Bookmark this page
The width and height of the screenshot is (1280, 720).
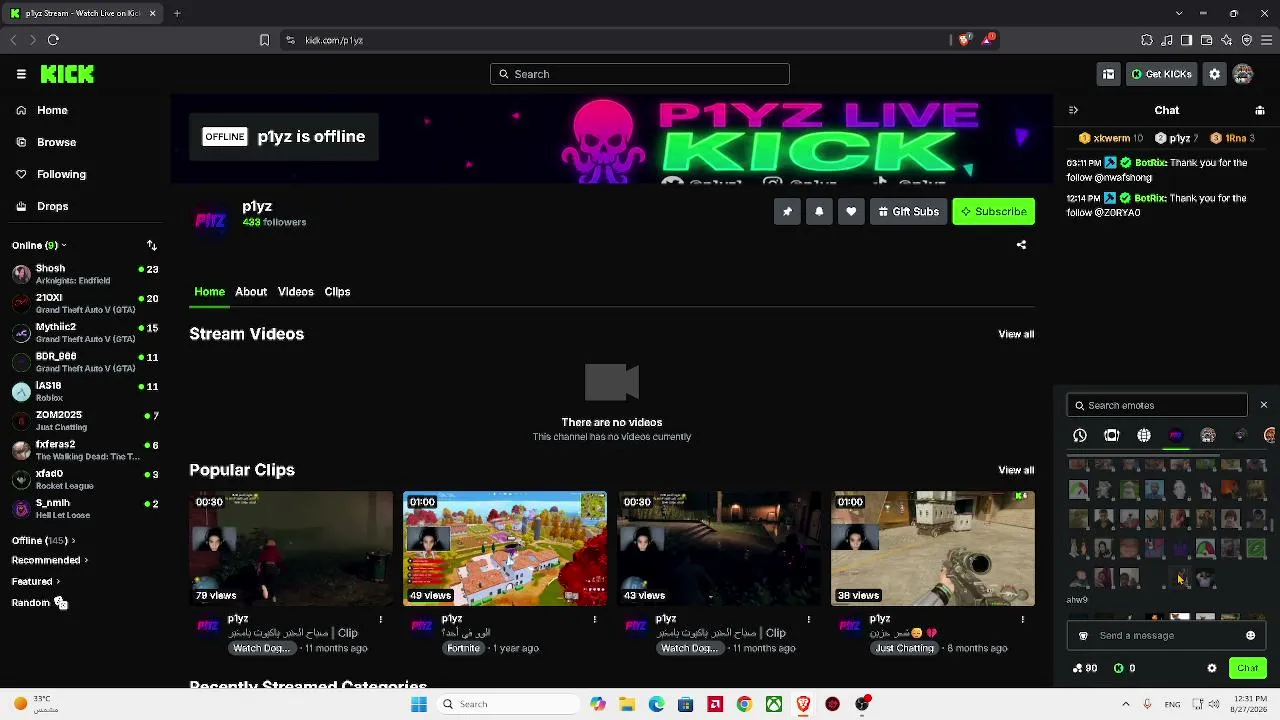(264, 40)
